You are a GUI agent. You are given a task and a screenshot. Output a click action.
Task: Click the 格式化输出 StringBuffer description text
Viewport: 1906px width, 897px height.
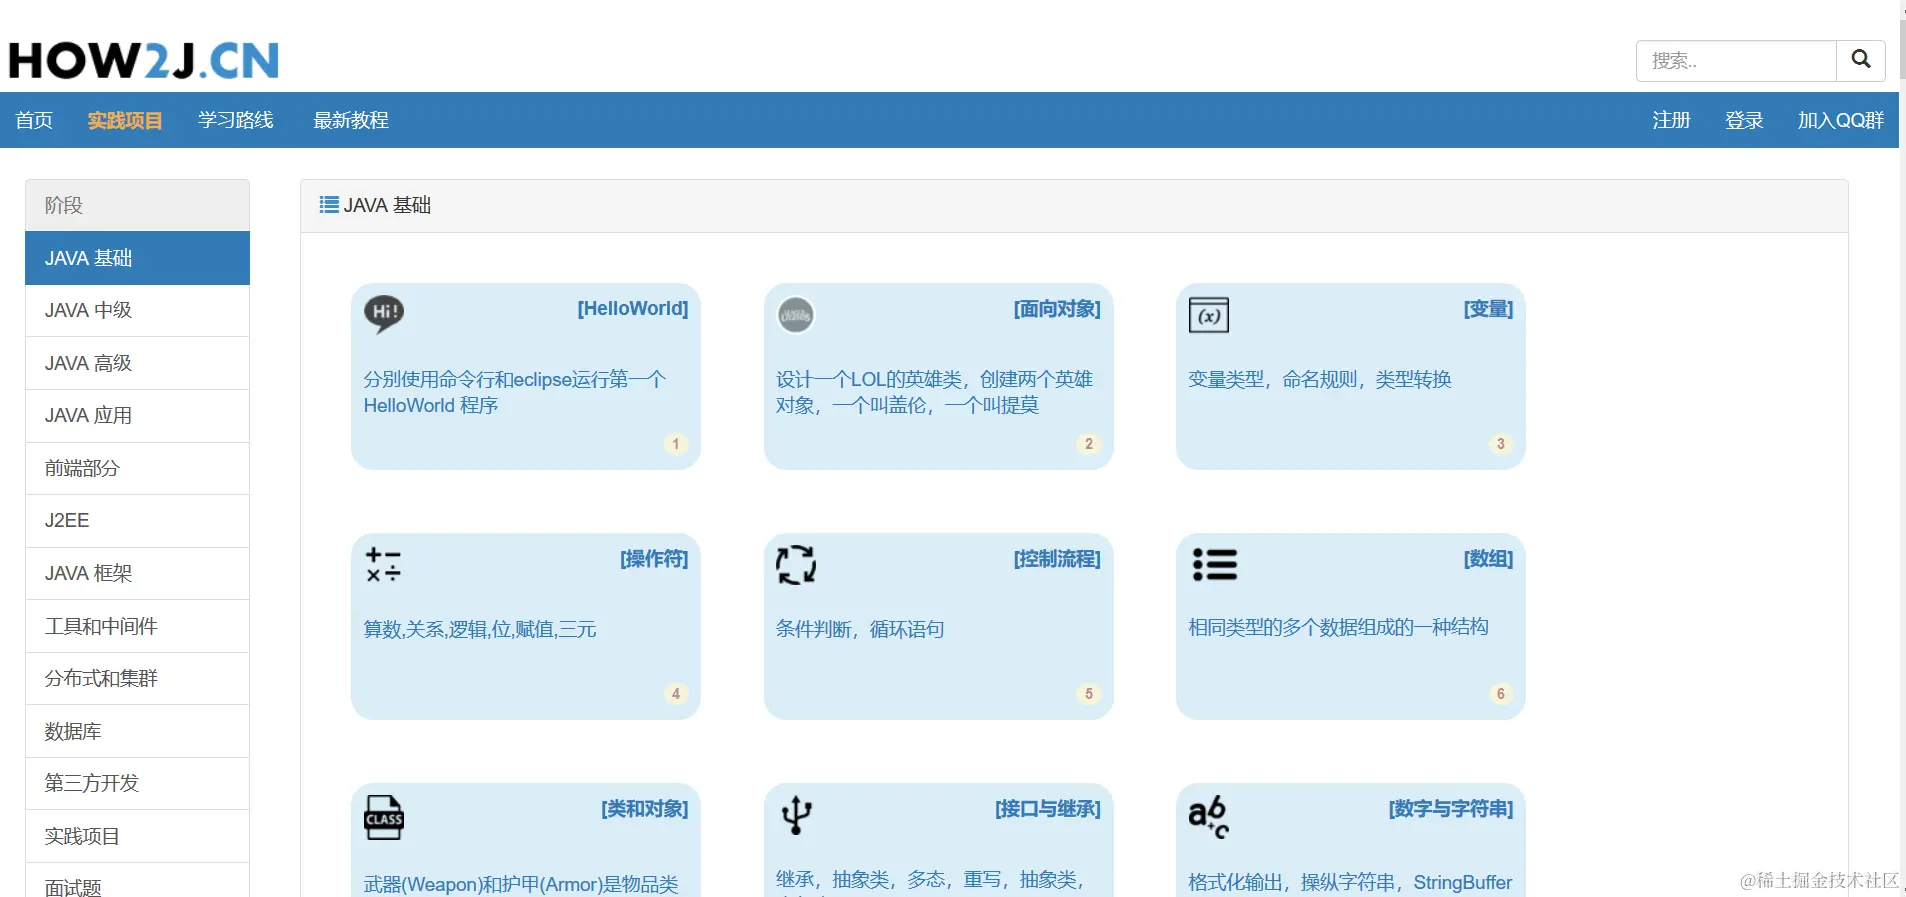1350,882
